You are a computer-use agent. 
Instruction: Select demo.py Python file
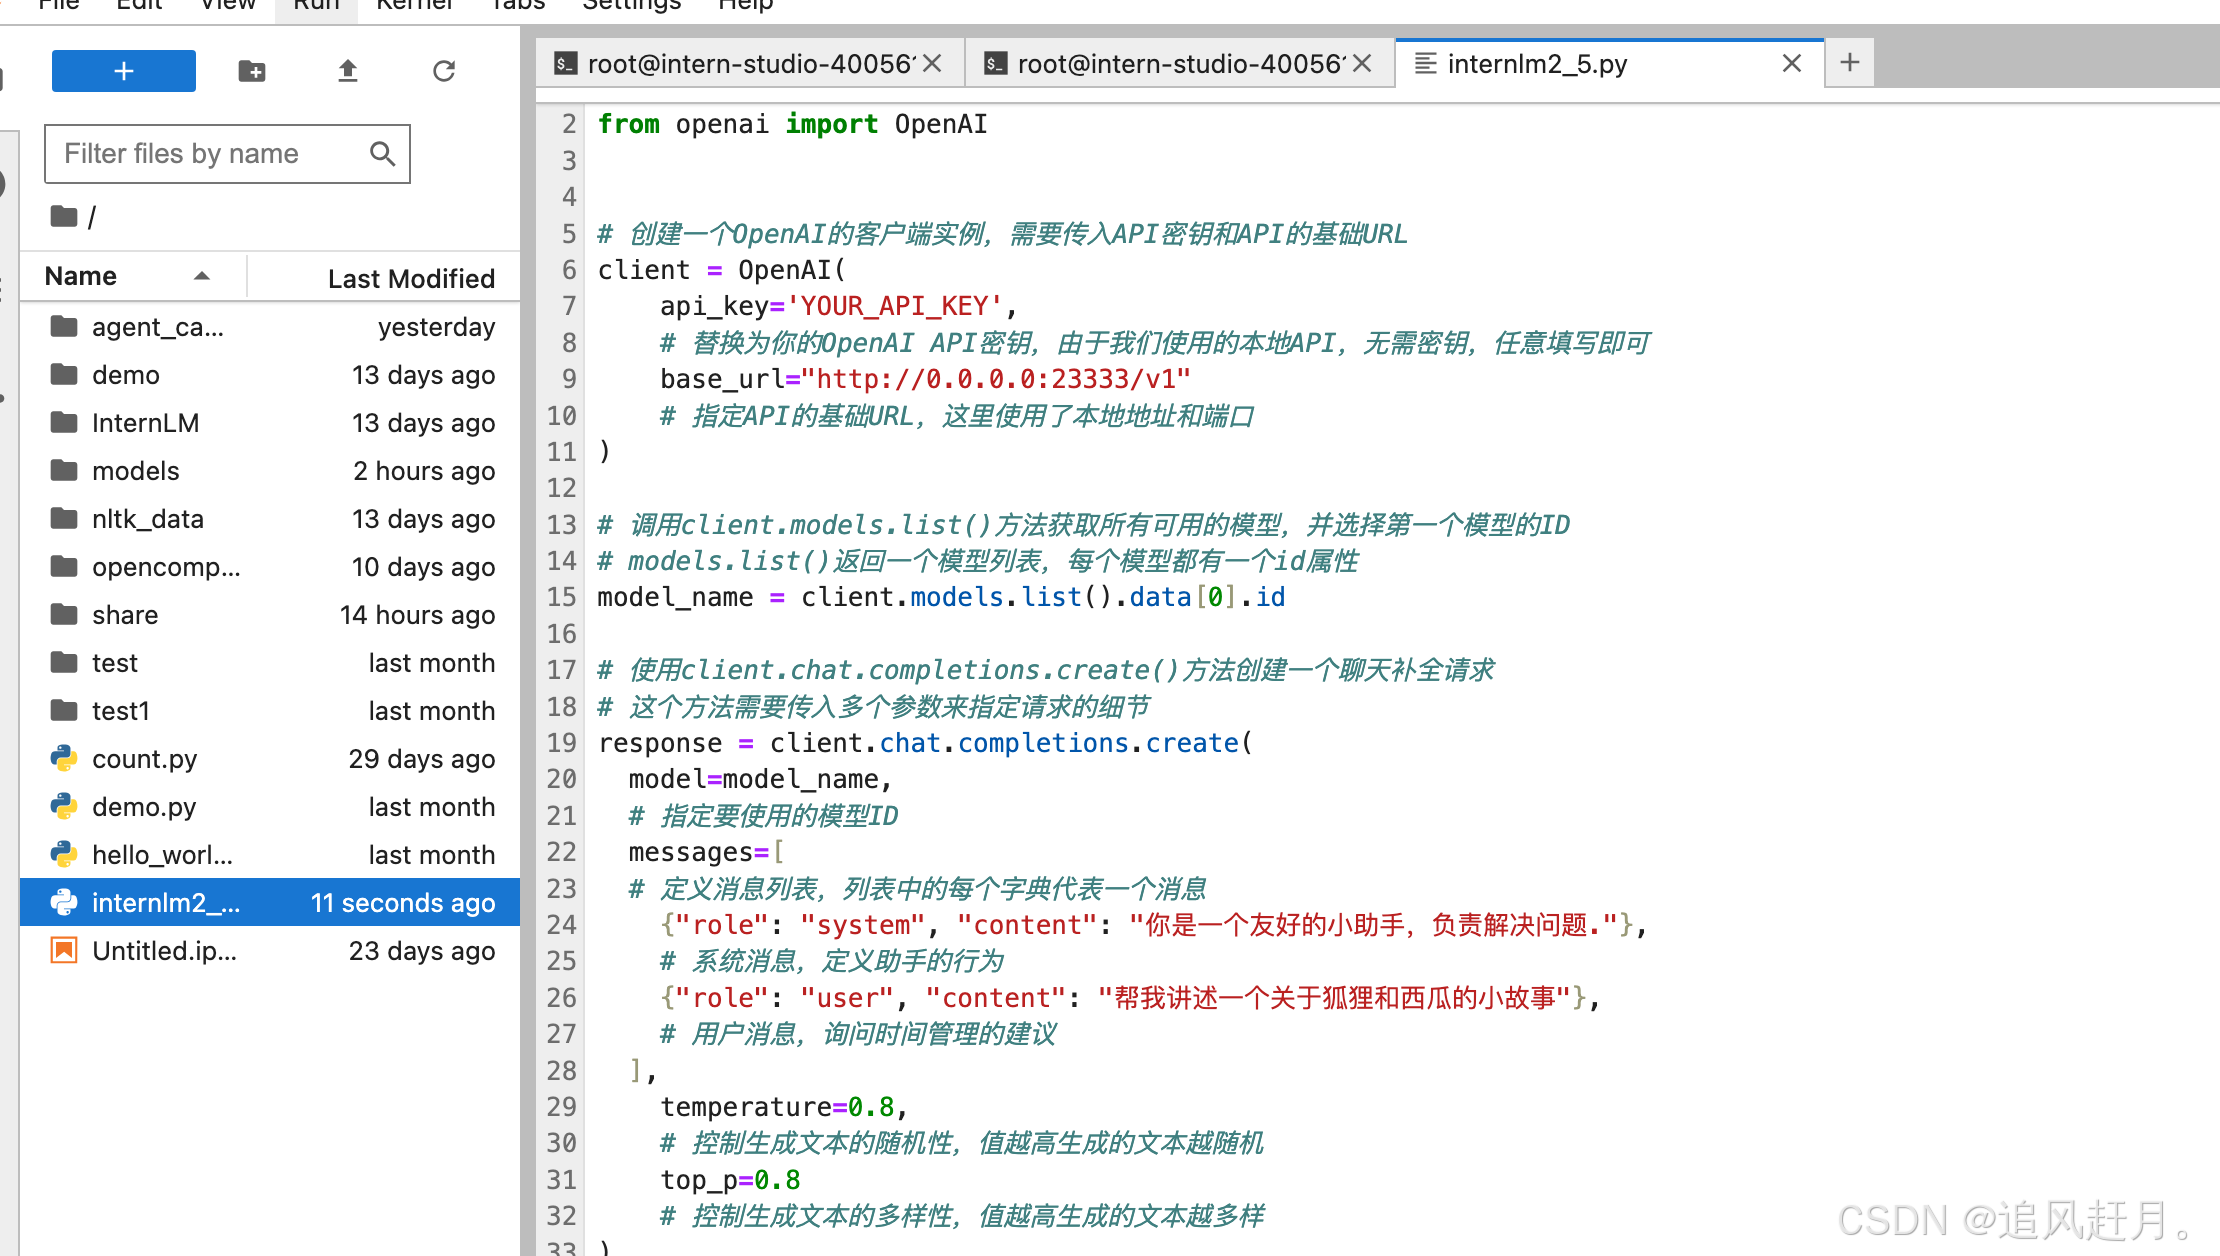coord(270,807)
